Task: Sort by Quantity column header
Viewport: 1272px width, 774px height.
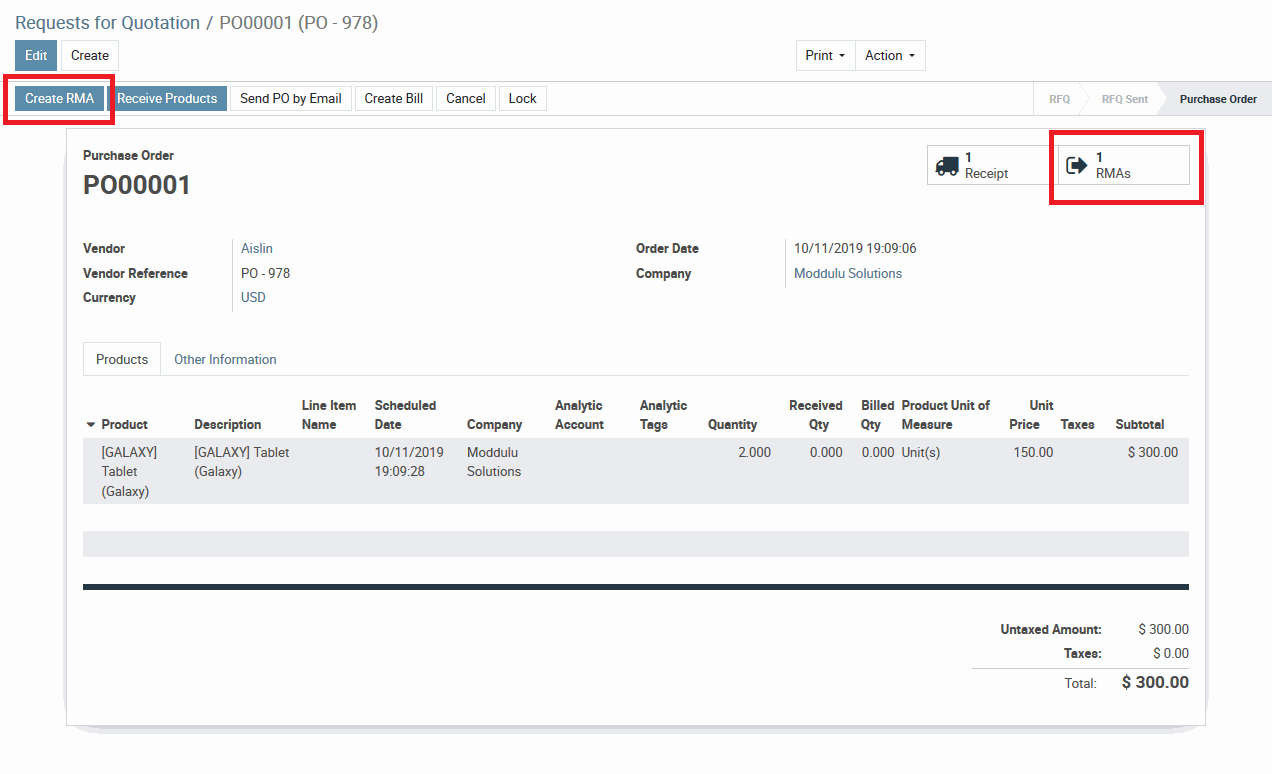Action: click(x=733, y=425)
